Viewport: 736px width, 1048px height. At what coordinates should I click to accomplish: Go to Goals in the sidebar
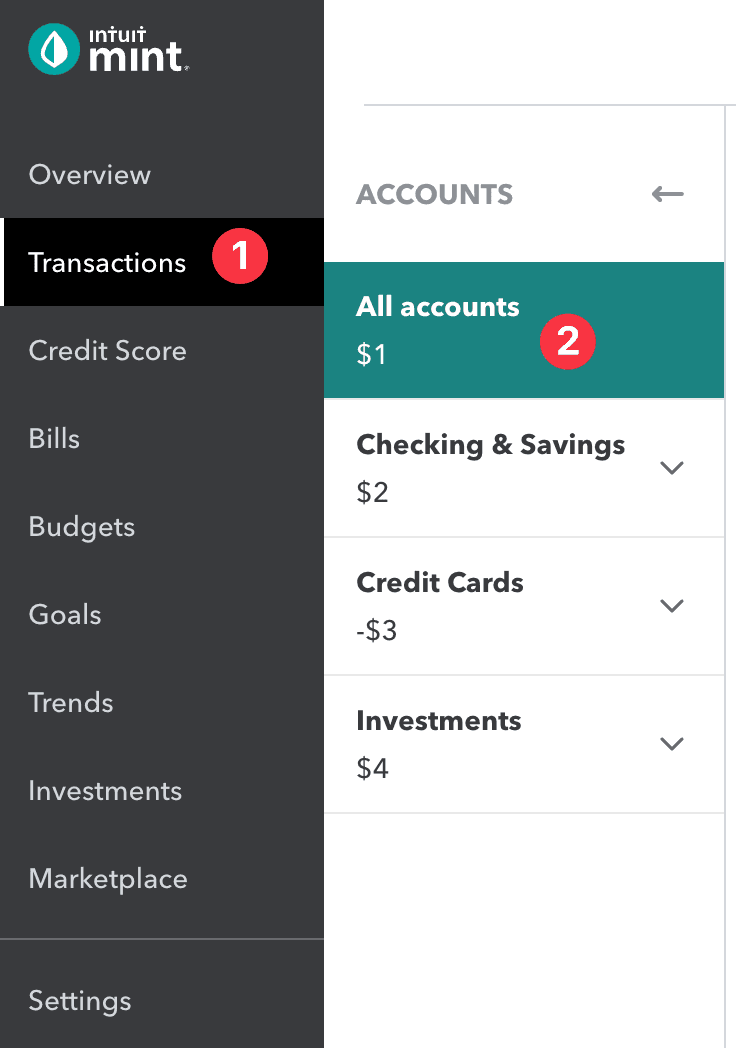65,615
